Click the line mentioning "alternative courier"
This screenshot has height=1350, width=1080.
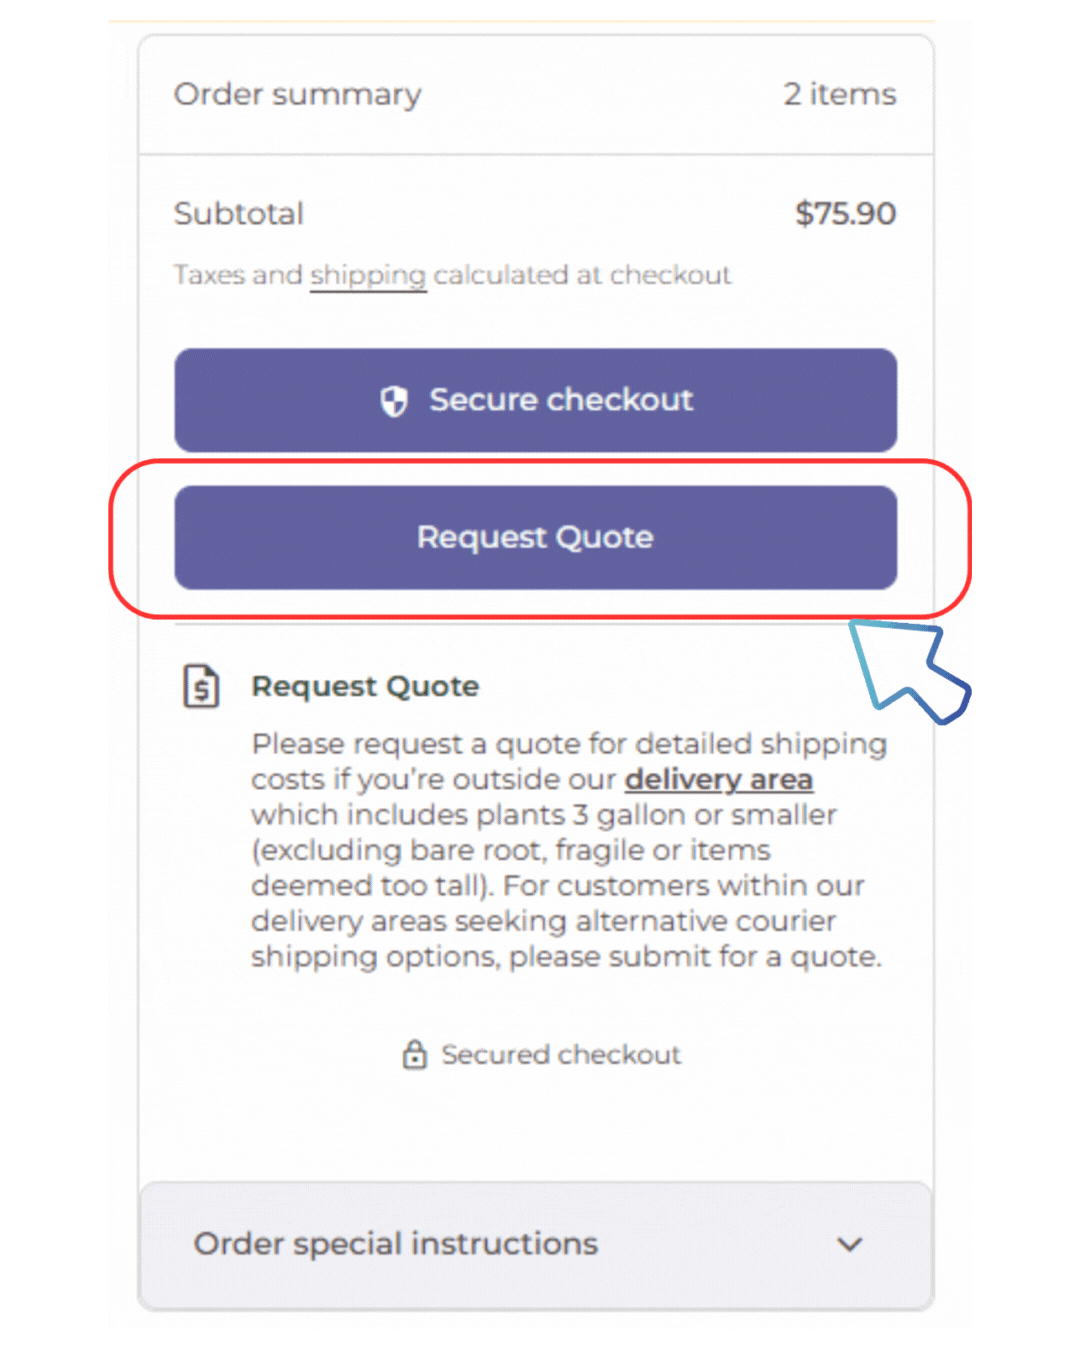coord(544,921)
